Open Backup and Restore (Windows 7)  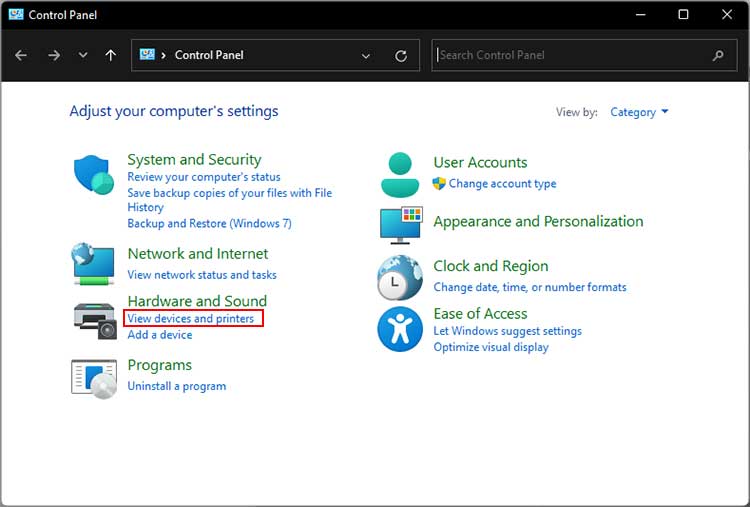[209, 223]
